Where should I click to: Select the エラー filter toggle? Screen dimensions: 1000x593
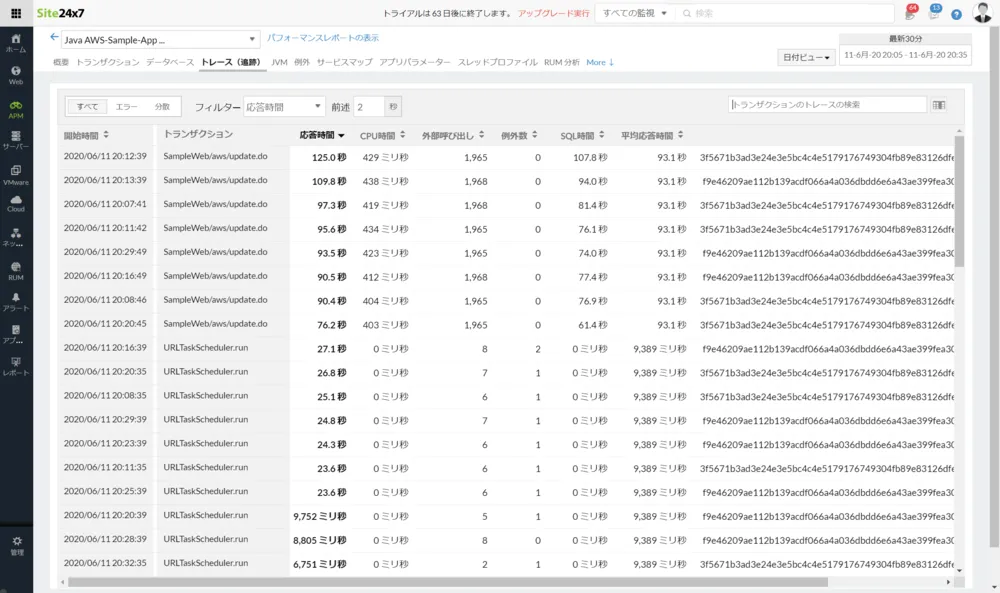coord(126,106)
